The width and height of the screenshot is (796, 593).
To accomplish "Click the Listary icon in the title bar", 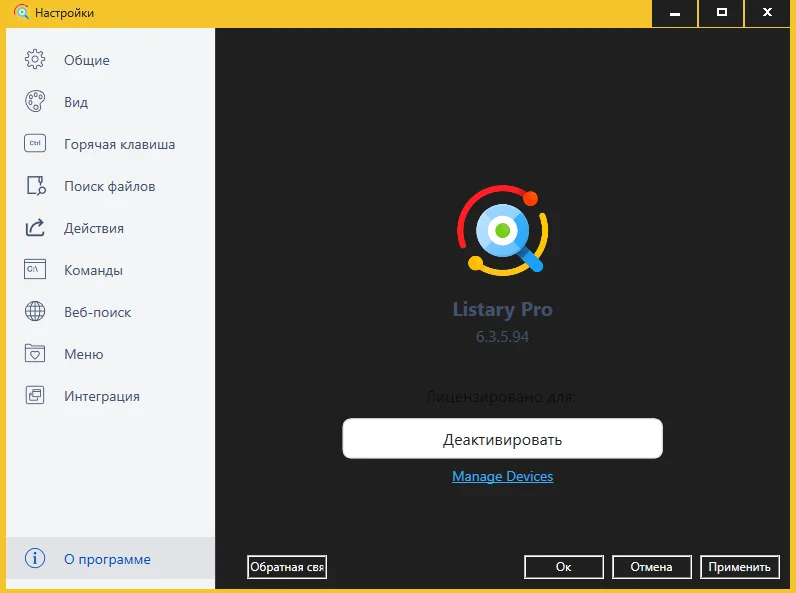I will [21, 14].
